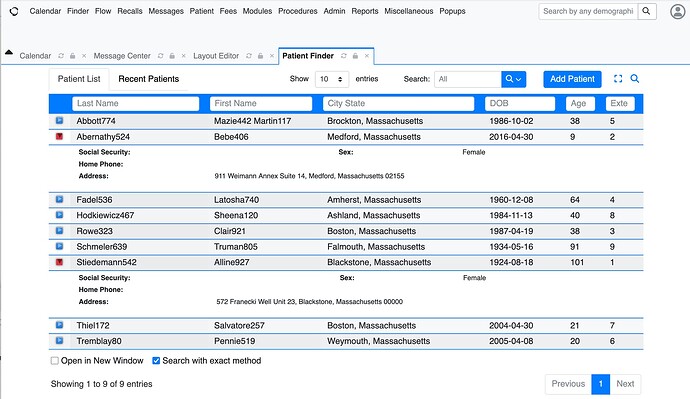The image size is (690, 399).
Task: Open the Procedures menu
Action: coord(297,11)
